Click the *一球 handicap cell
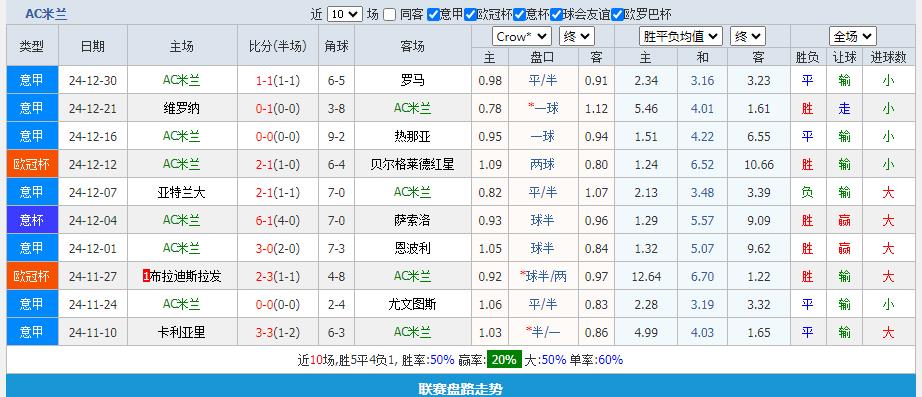This screenshot has width=922, height=397. click(x=543, y=108)
